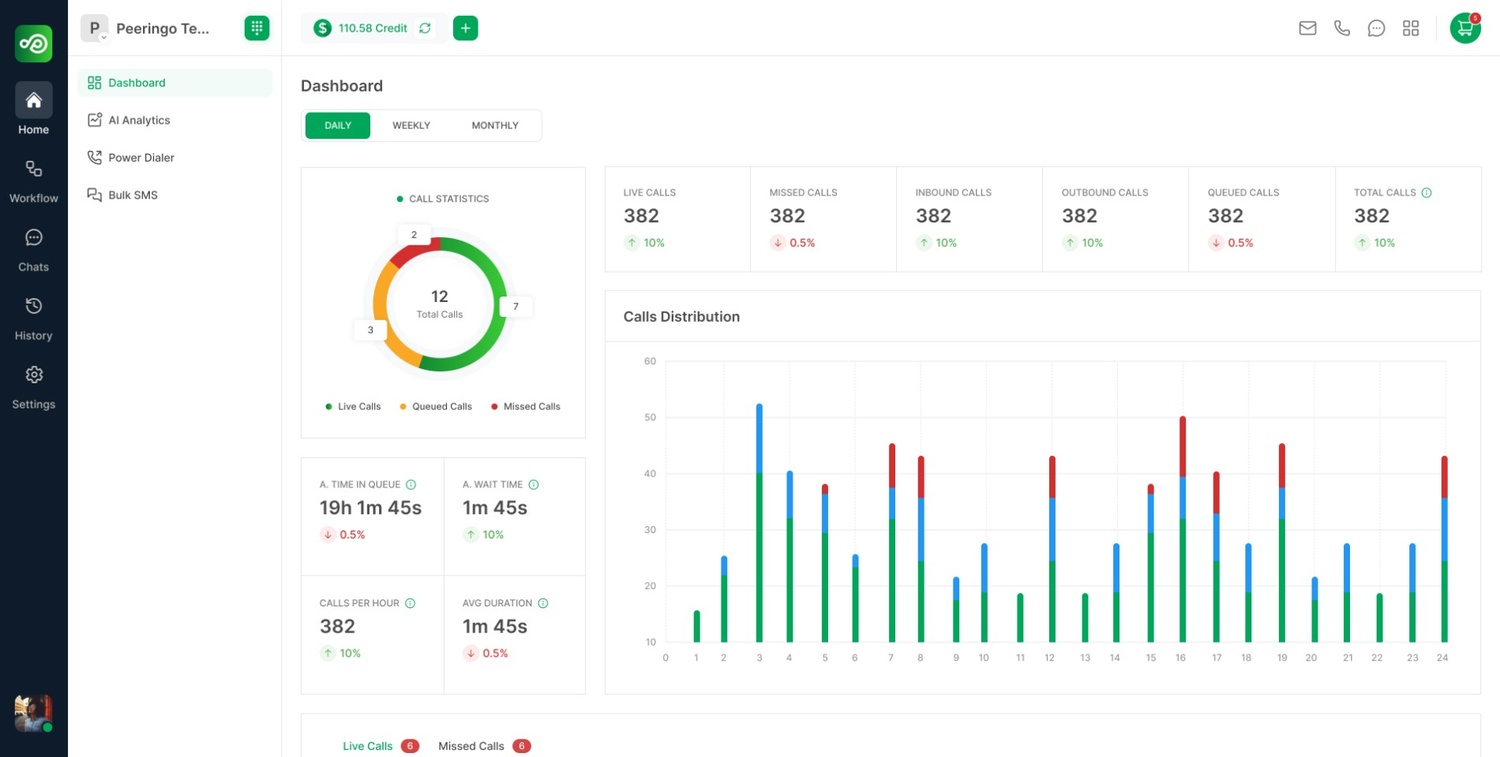Open Power Dialer menu item
Viewport: 1500px width, 757px height.
[141, 158]
